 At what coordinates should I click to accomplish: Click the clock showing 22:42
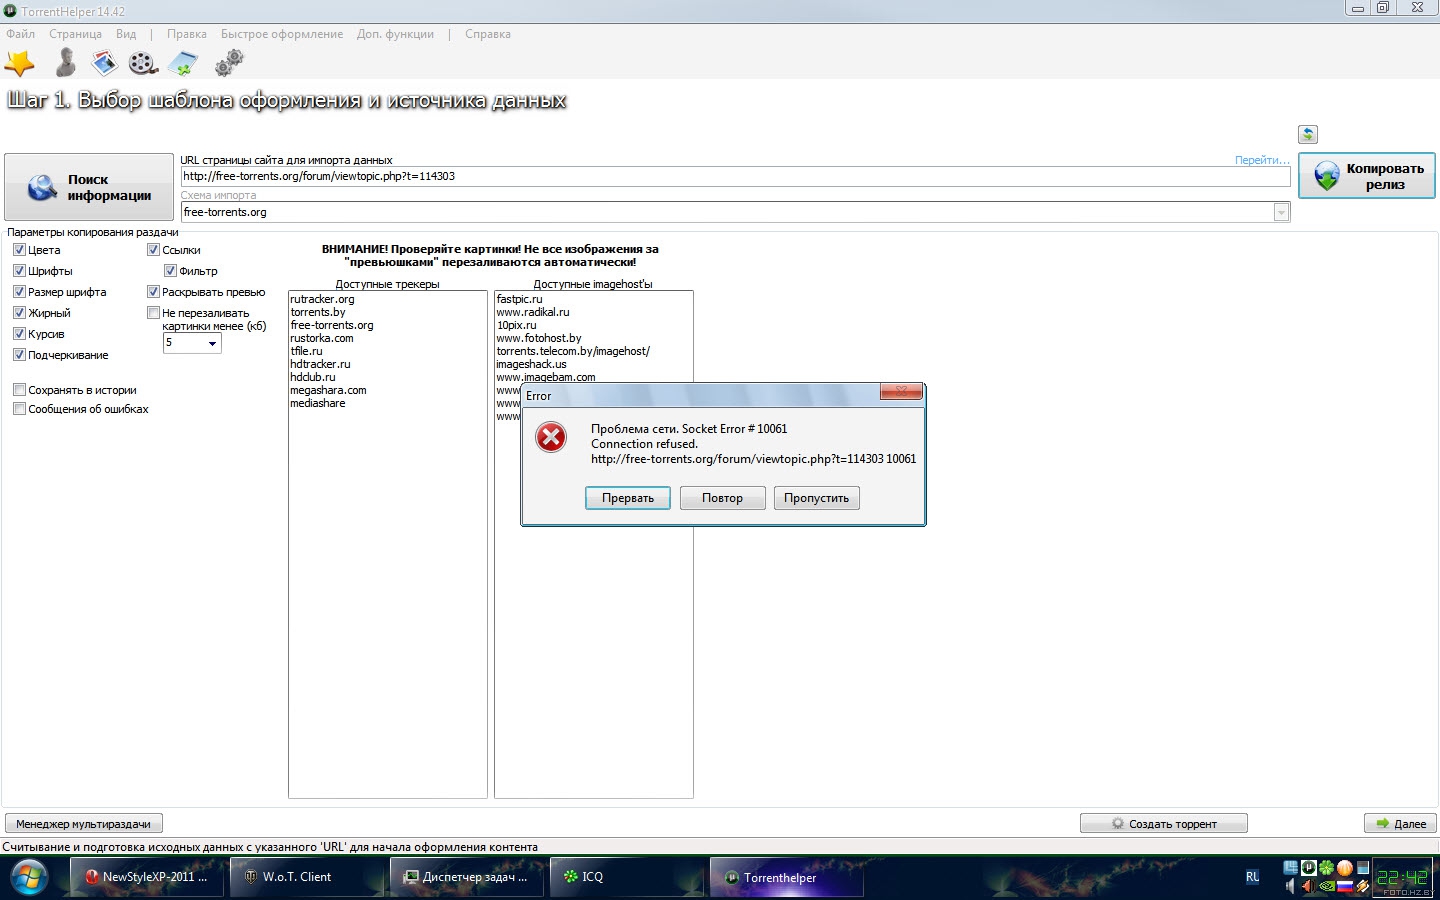tap(1402, 877)
